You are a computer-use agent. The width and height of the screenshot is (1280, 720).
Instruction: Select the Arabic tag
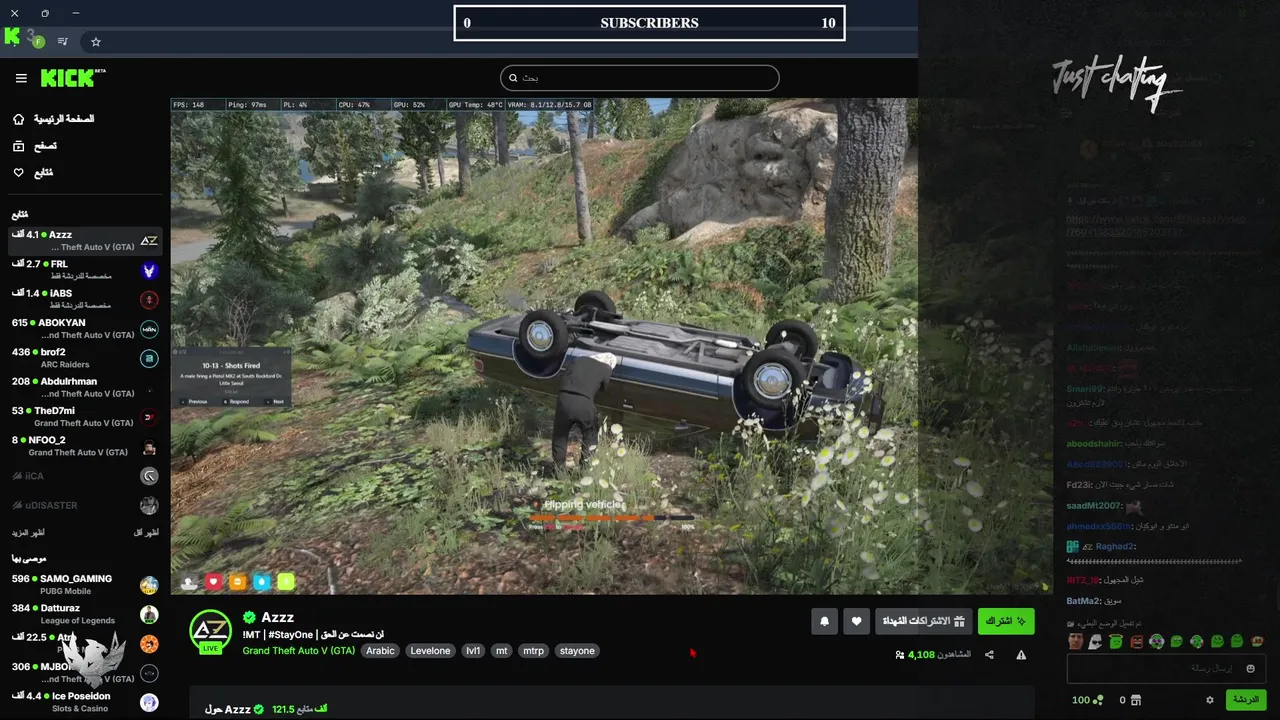(380, 651)
